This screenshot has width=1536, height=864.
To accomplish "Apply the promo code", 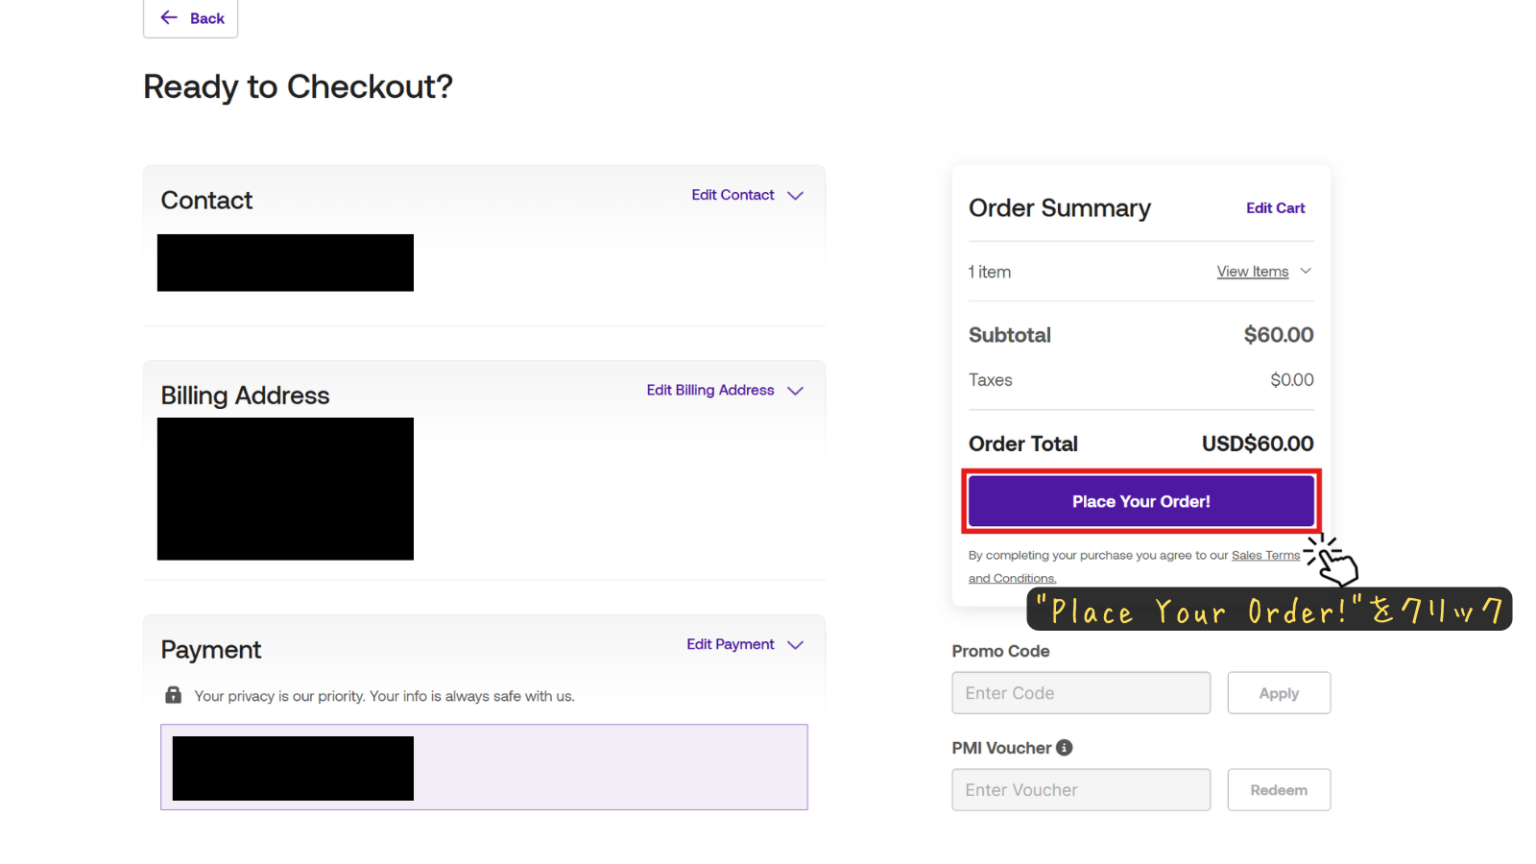I will [x=1278, y=693].
